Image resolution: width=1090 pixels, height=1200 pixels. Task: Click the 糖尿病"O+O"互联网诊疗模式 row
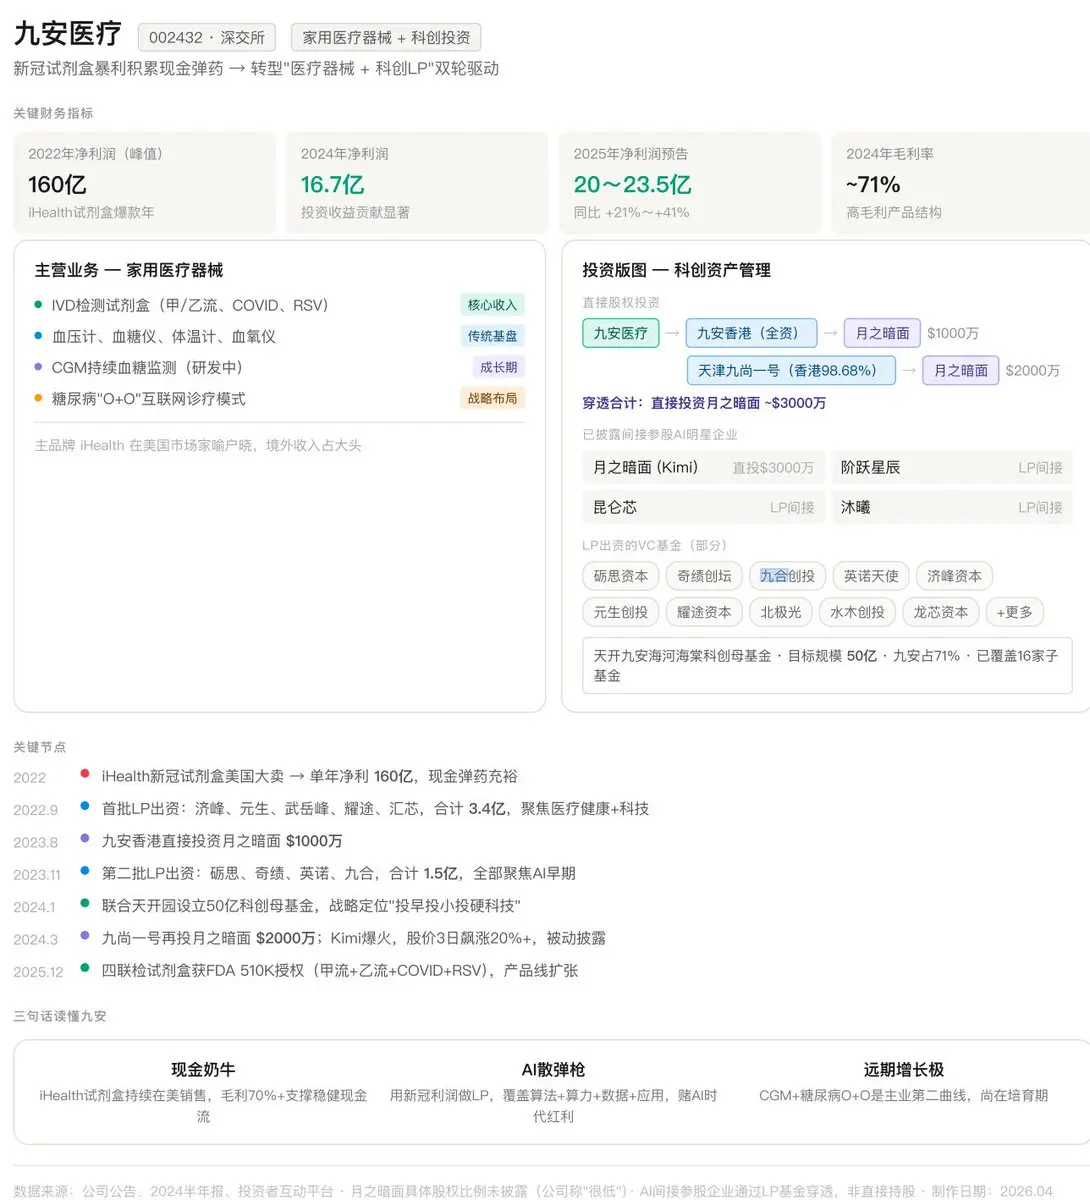click(280, 398)
